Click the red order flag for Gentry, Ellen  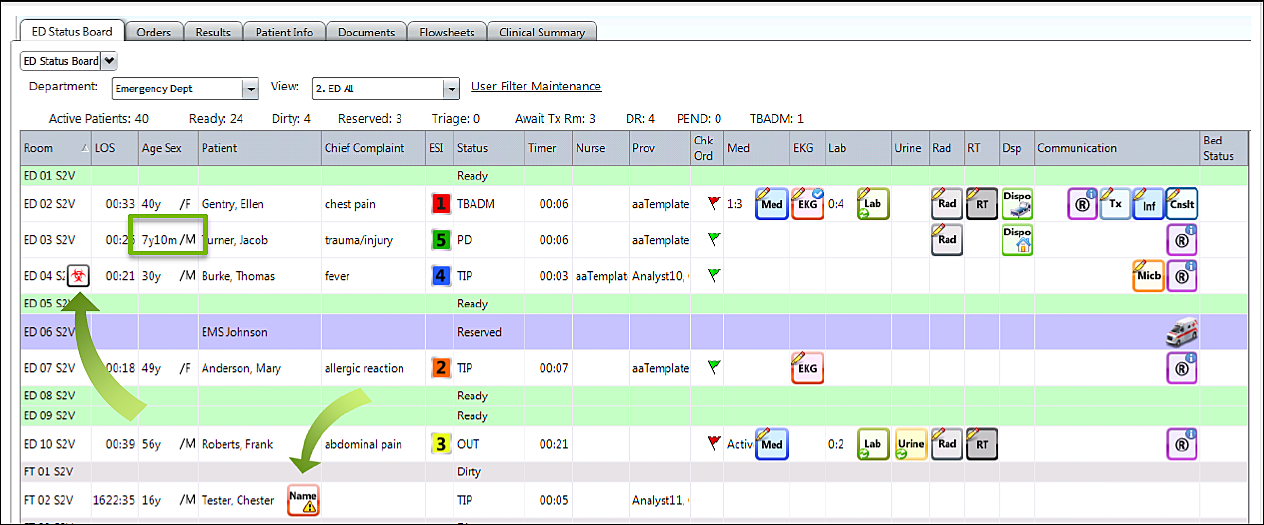point(713,203)
